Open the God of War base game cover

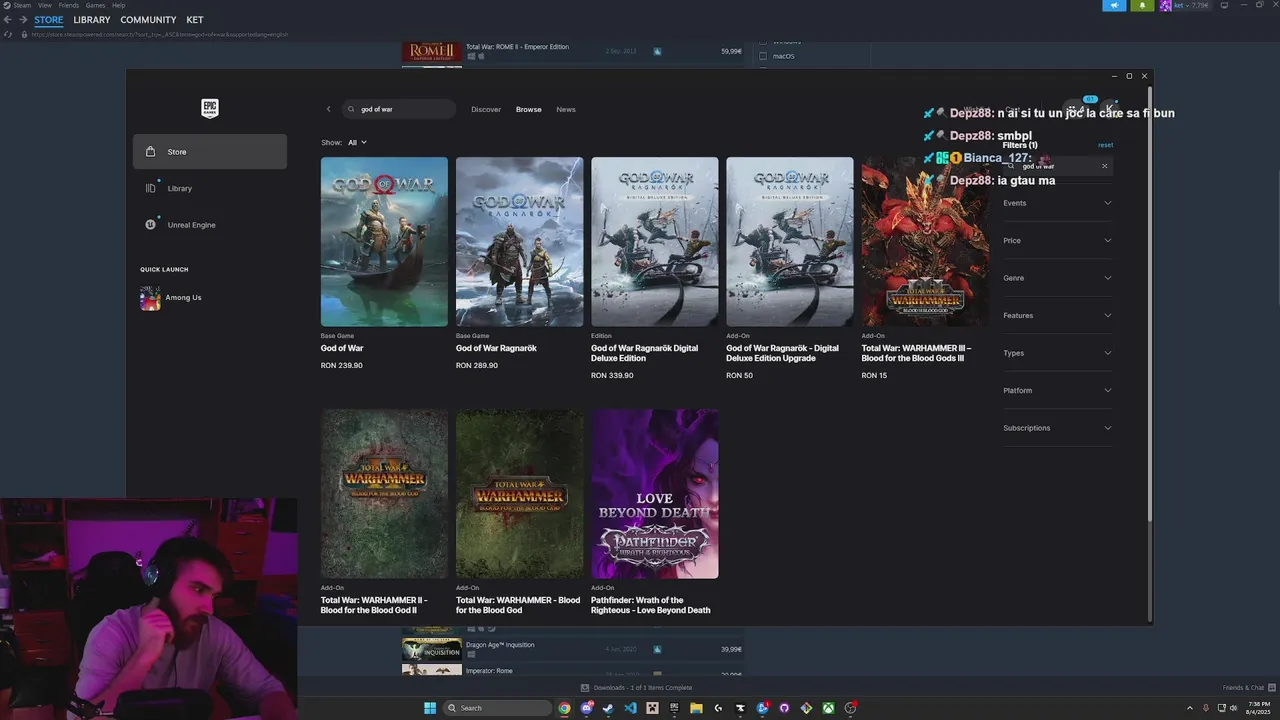coord(384,241)
